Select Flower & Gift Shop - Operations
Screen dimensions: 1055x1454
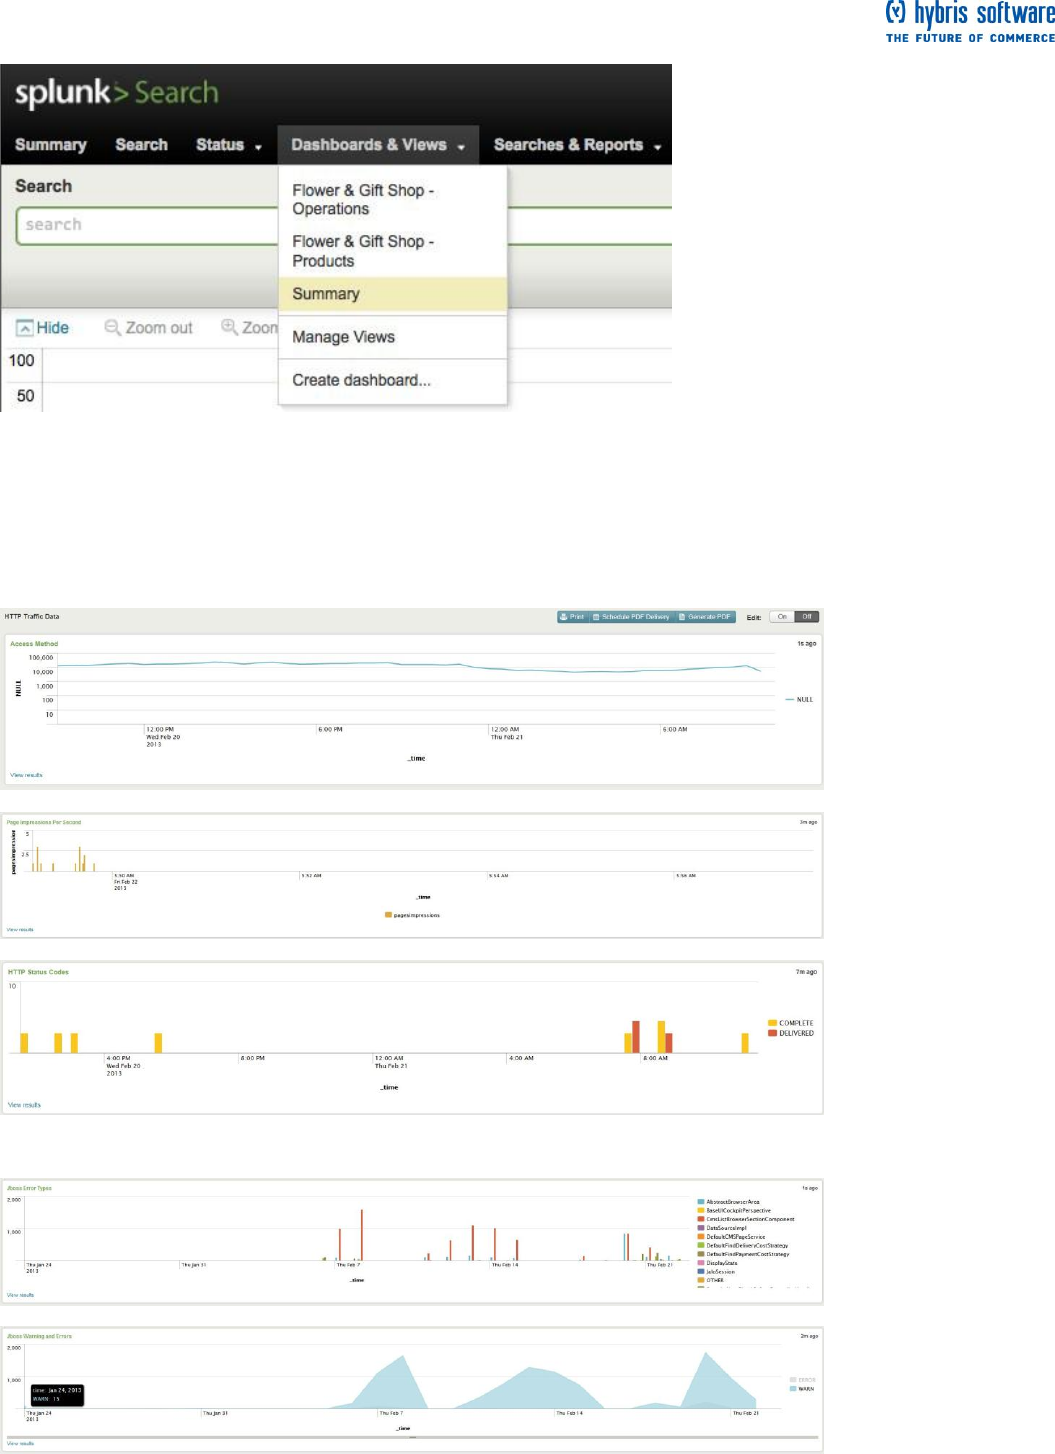pos(363,200)
